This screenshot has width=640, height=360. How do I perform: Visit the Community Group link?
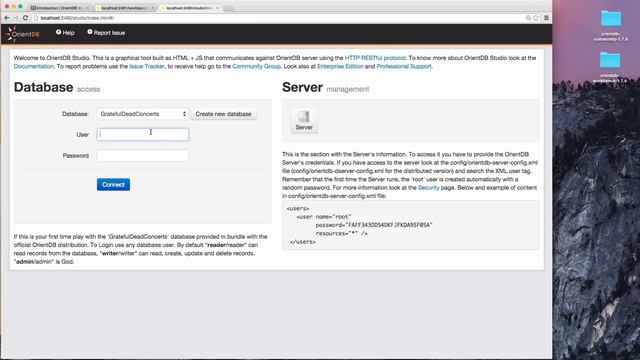click(256, 66)
